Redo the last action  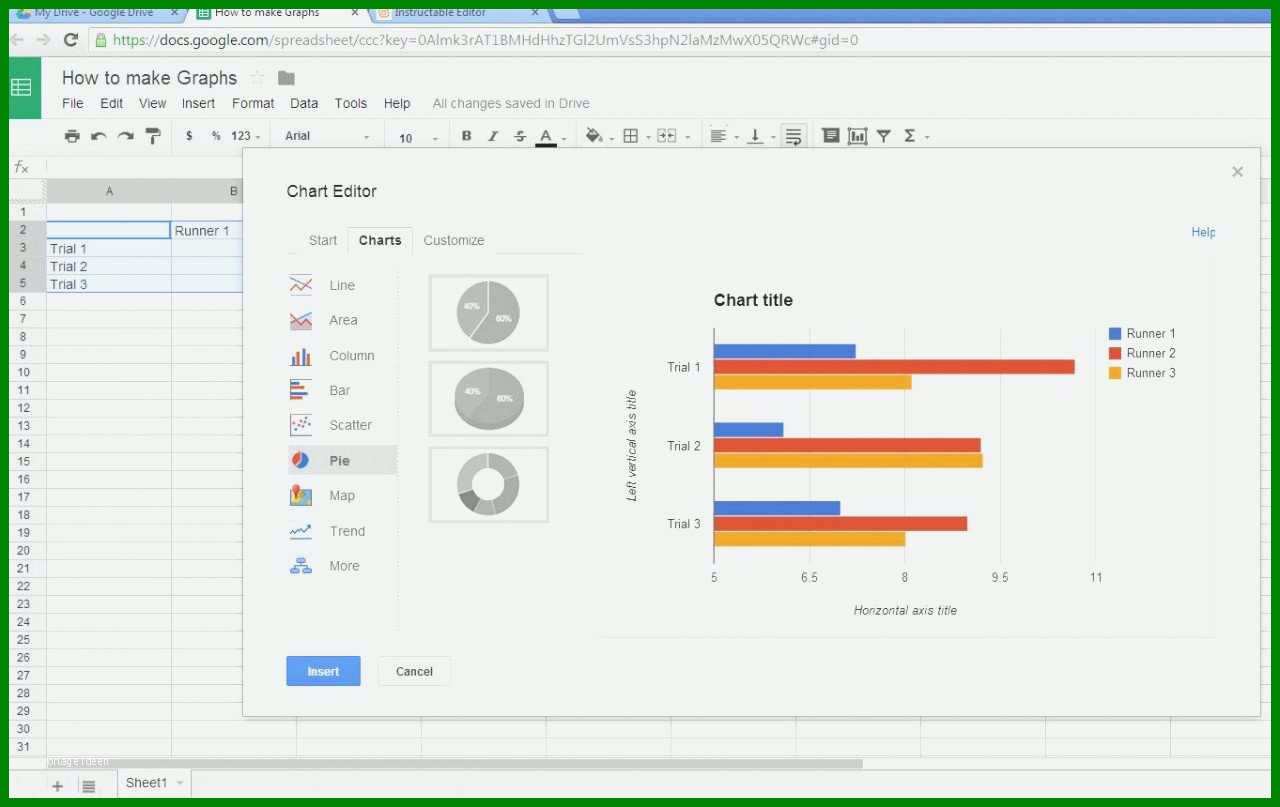coord(125,136)
